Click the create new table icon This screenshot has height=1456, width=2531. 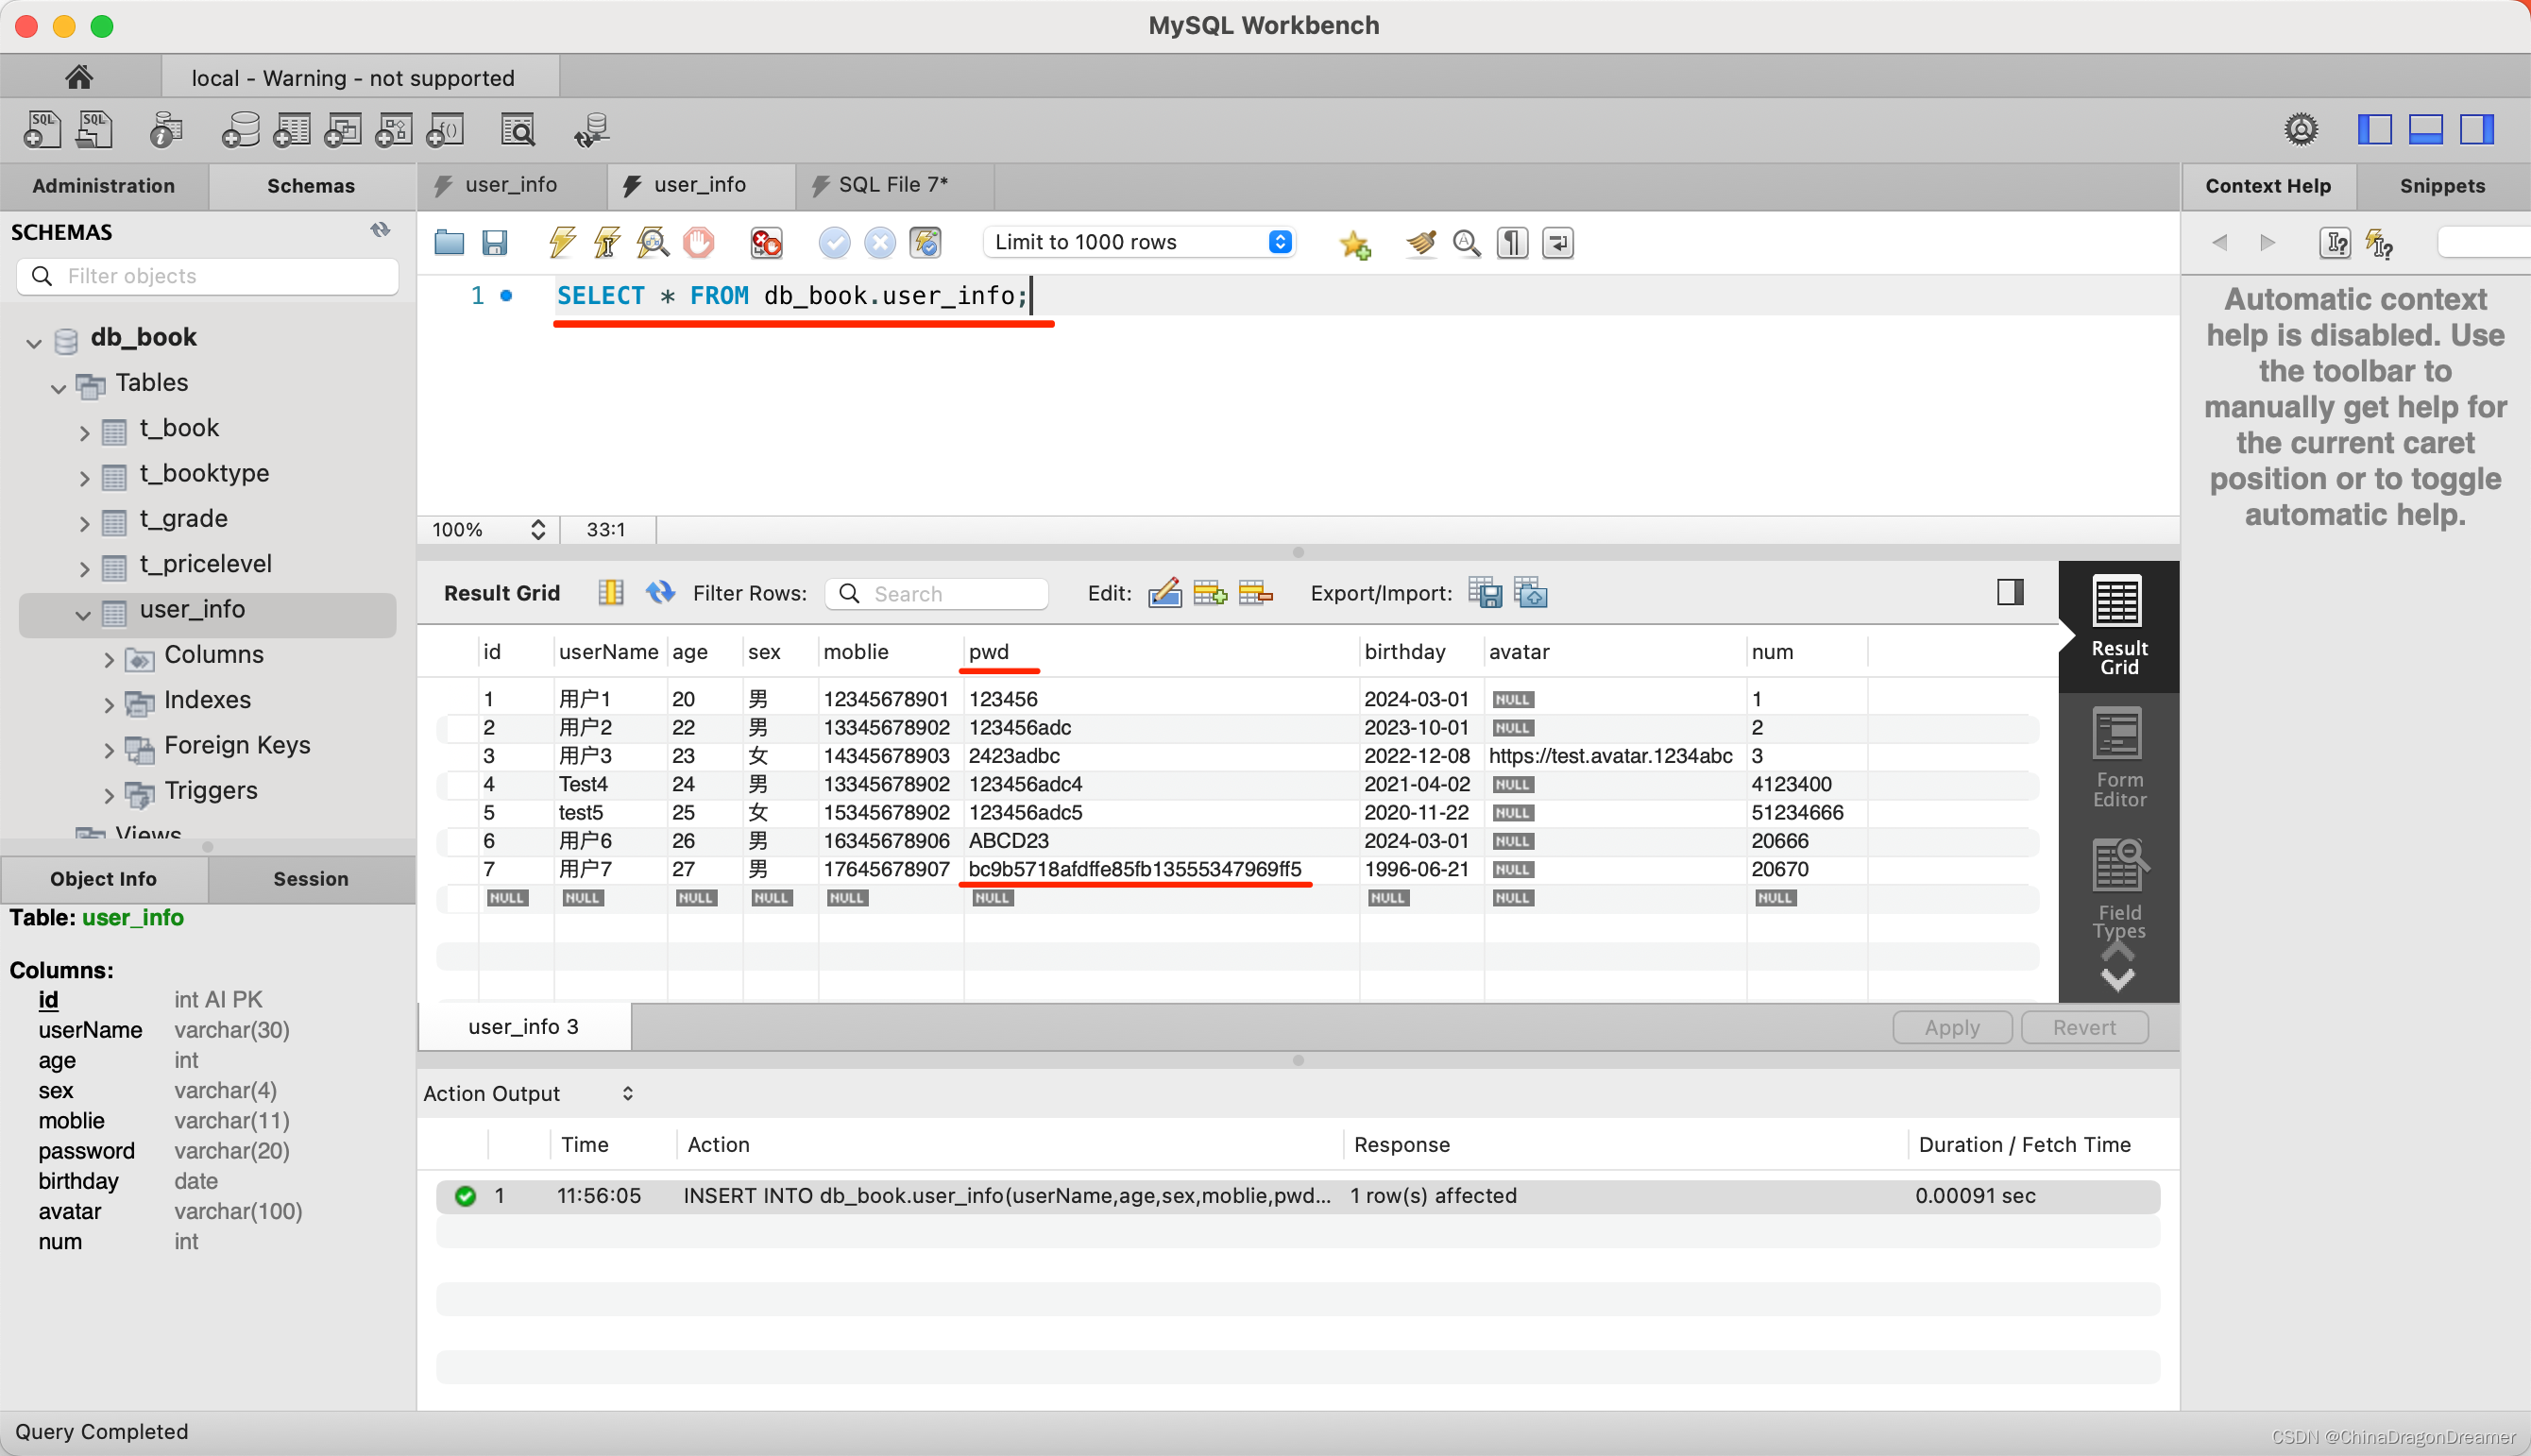pyautogui.click(x=291, y=130)
